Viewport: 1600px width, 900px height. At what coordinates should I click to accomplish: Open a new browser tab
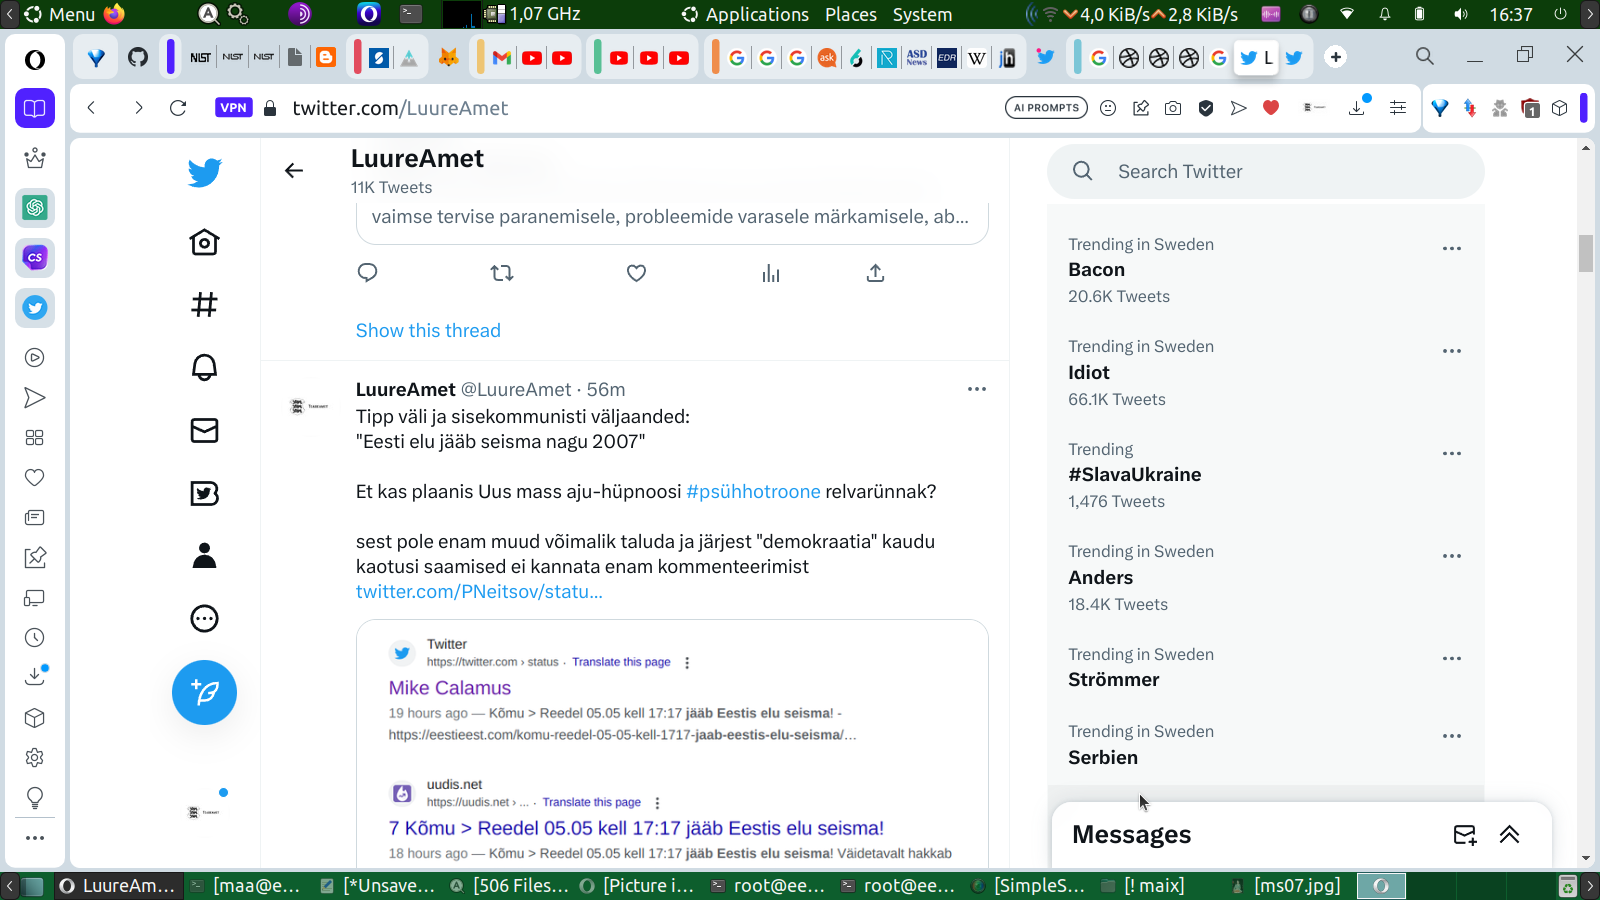click(x=1336, y=57)
